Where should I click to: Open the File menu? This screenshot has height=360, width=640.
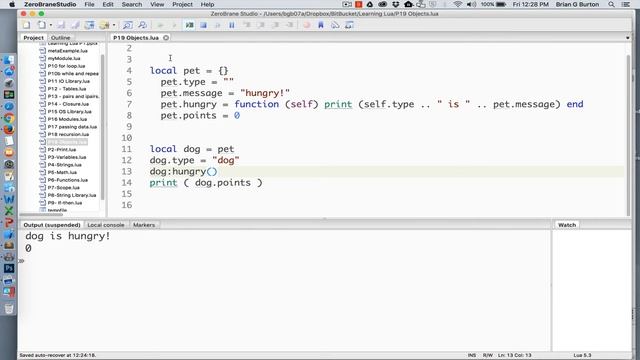click(89, 4)
